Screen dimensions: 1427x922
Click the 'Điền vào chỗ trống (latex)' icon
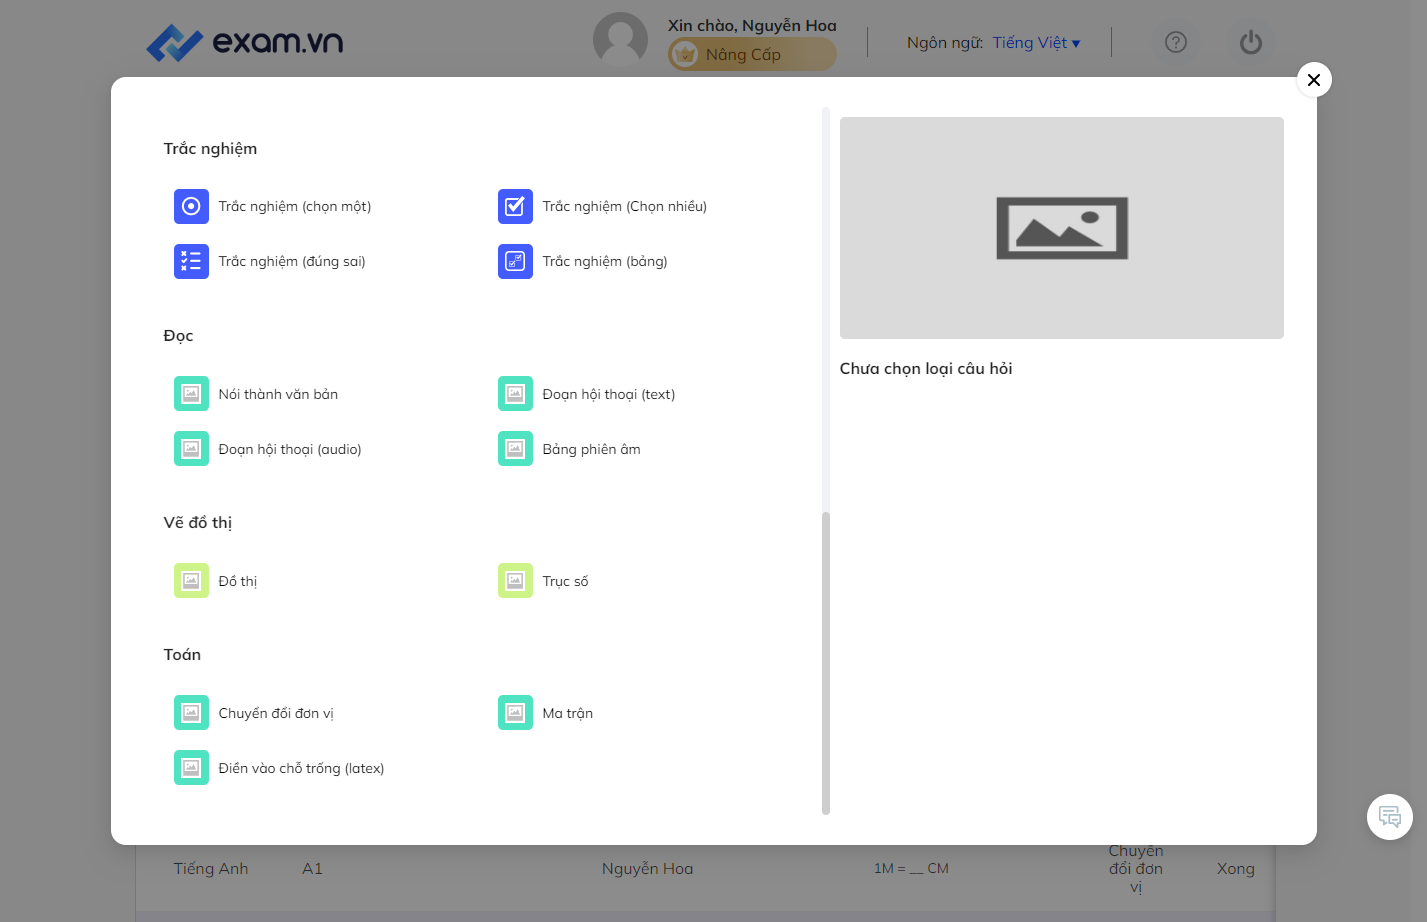point(191,768)
